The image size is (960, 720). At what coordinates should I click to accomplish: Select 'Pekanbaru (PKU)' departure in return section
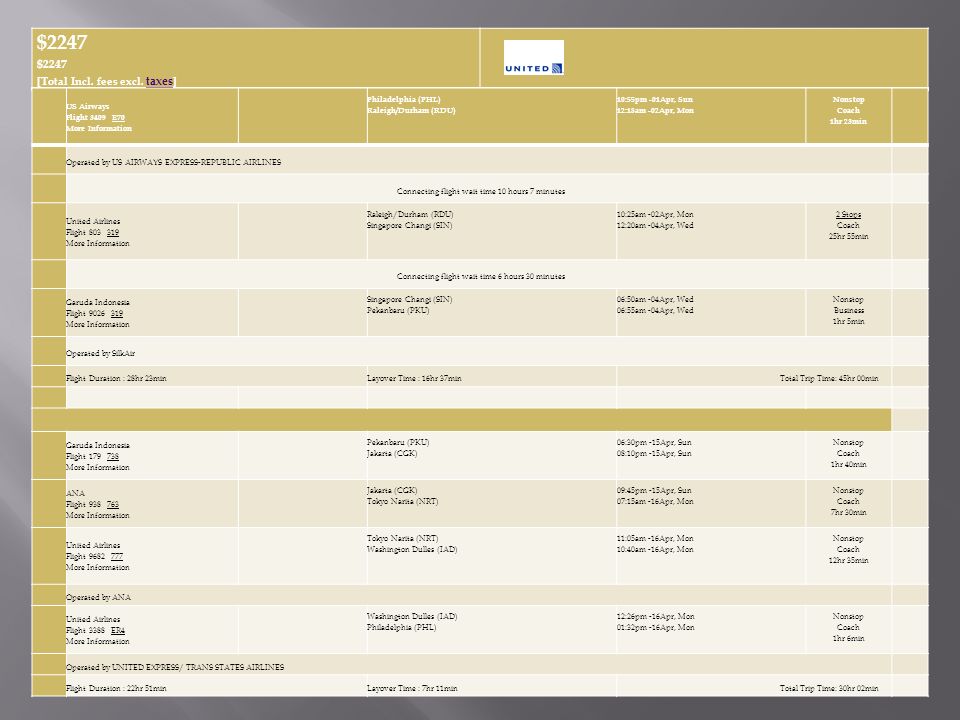(x=398, y=443)
